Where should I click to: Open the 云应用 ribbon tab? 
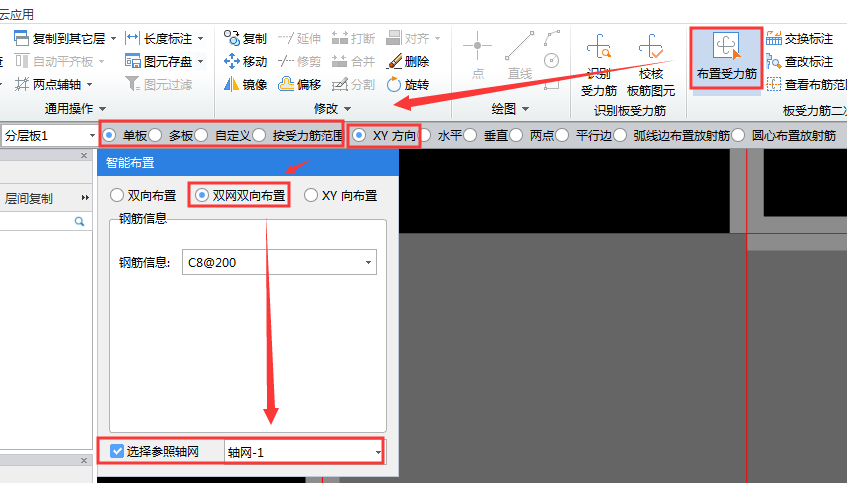pyautogui.click(x=17, y=14)
